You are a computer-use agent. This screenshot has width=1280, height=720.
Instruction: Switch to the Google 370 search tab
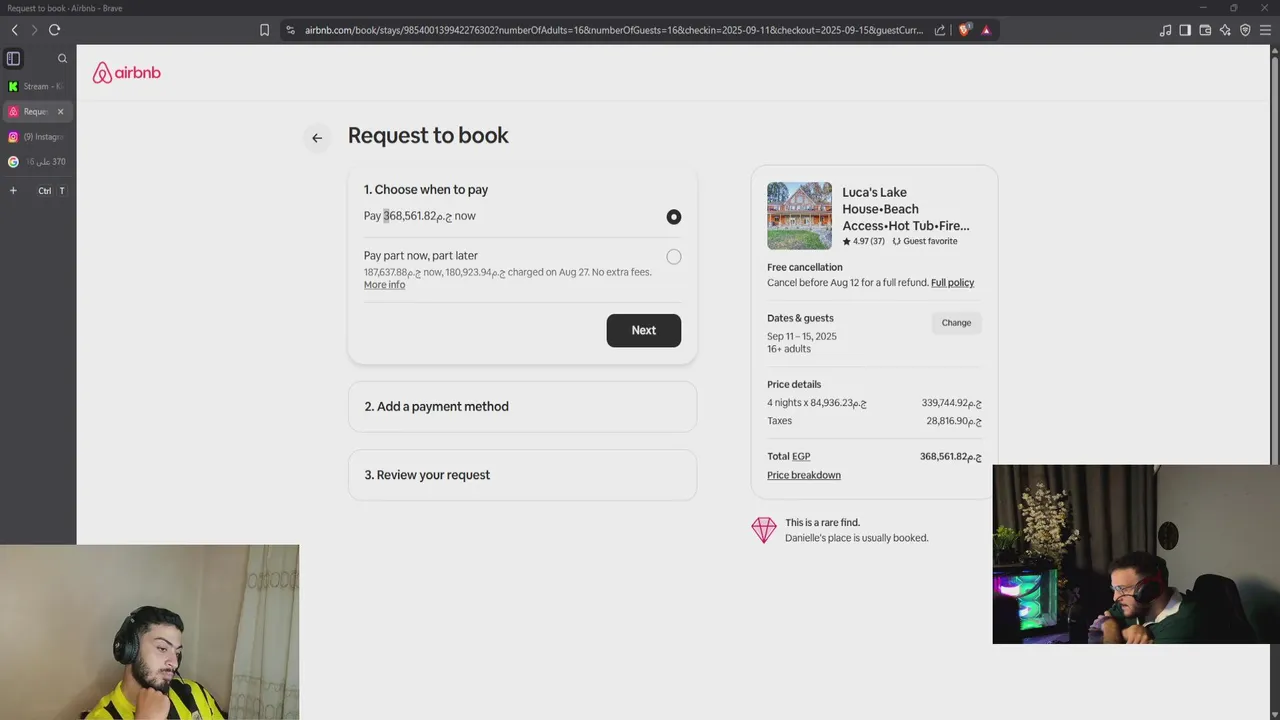pyautogui.click(x=37, y=162)
